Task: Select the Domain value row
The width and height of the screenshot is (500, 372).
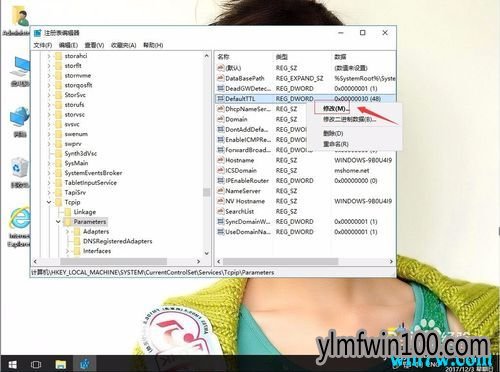Action: [305, 119]
